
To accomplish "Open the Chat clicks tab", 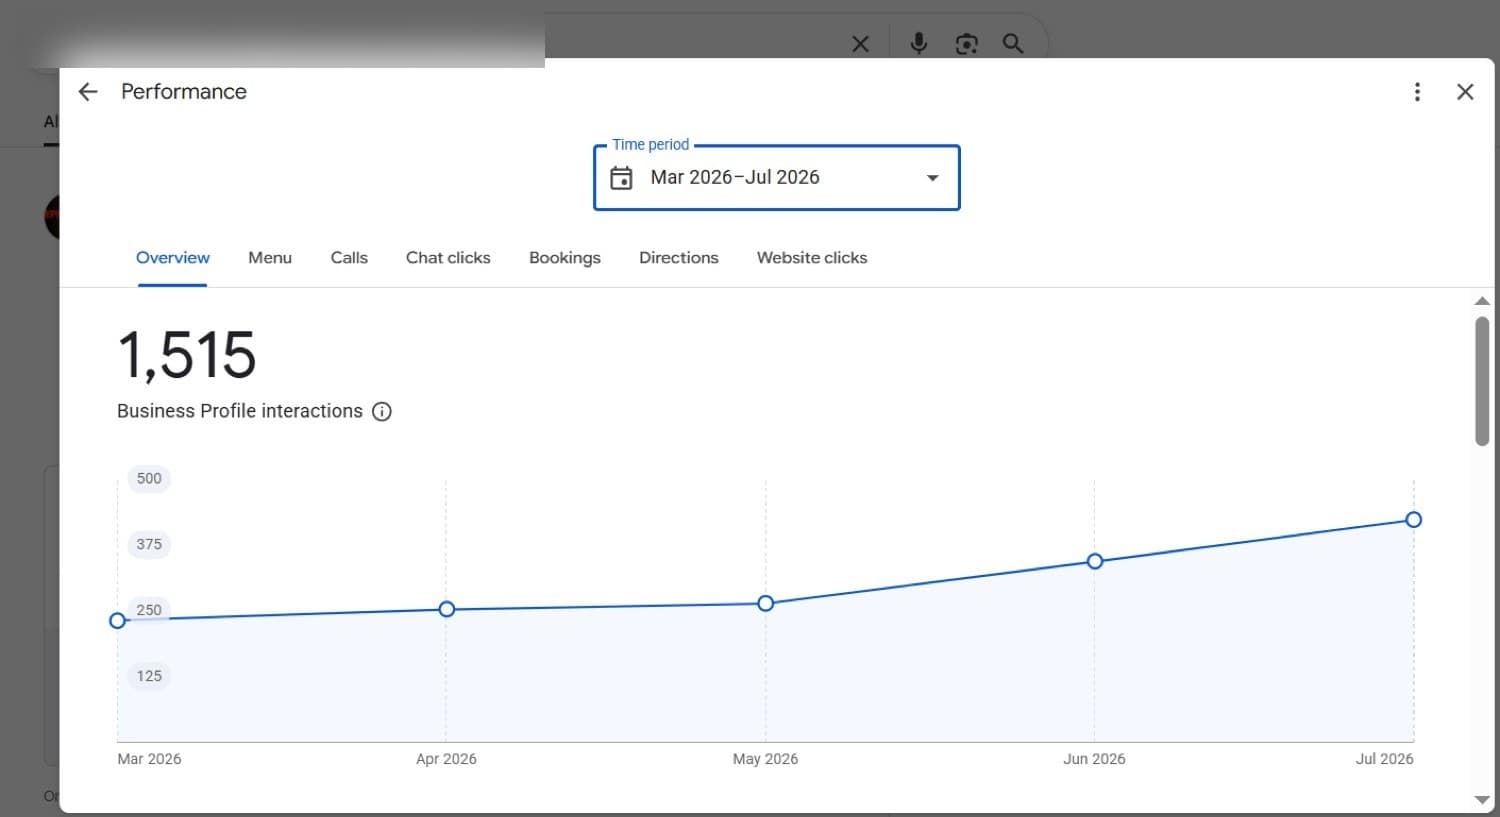I will 448,258.
